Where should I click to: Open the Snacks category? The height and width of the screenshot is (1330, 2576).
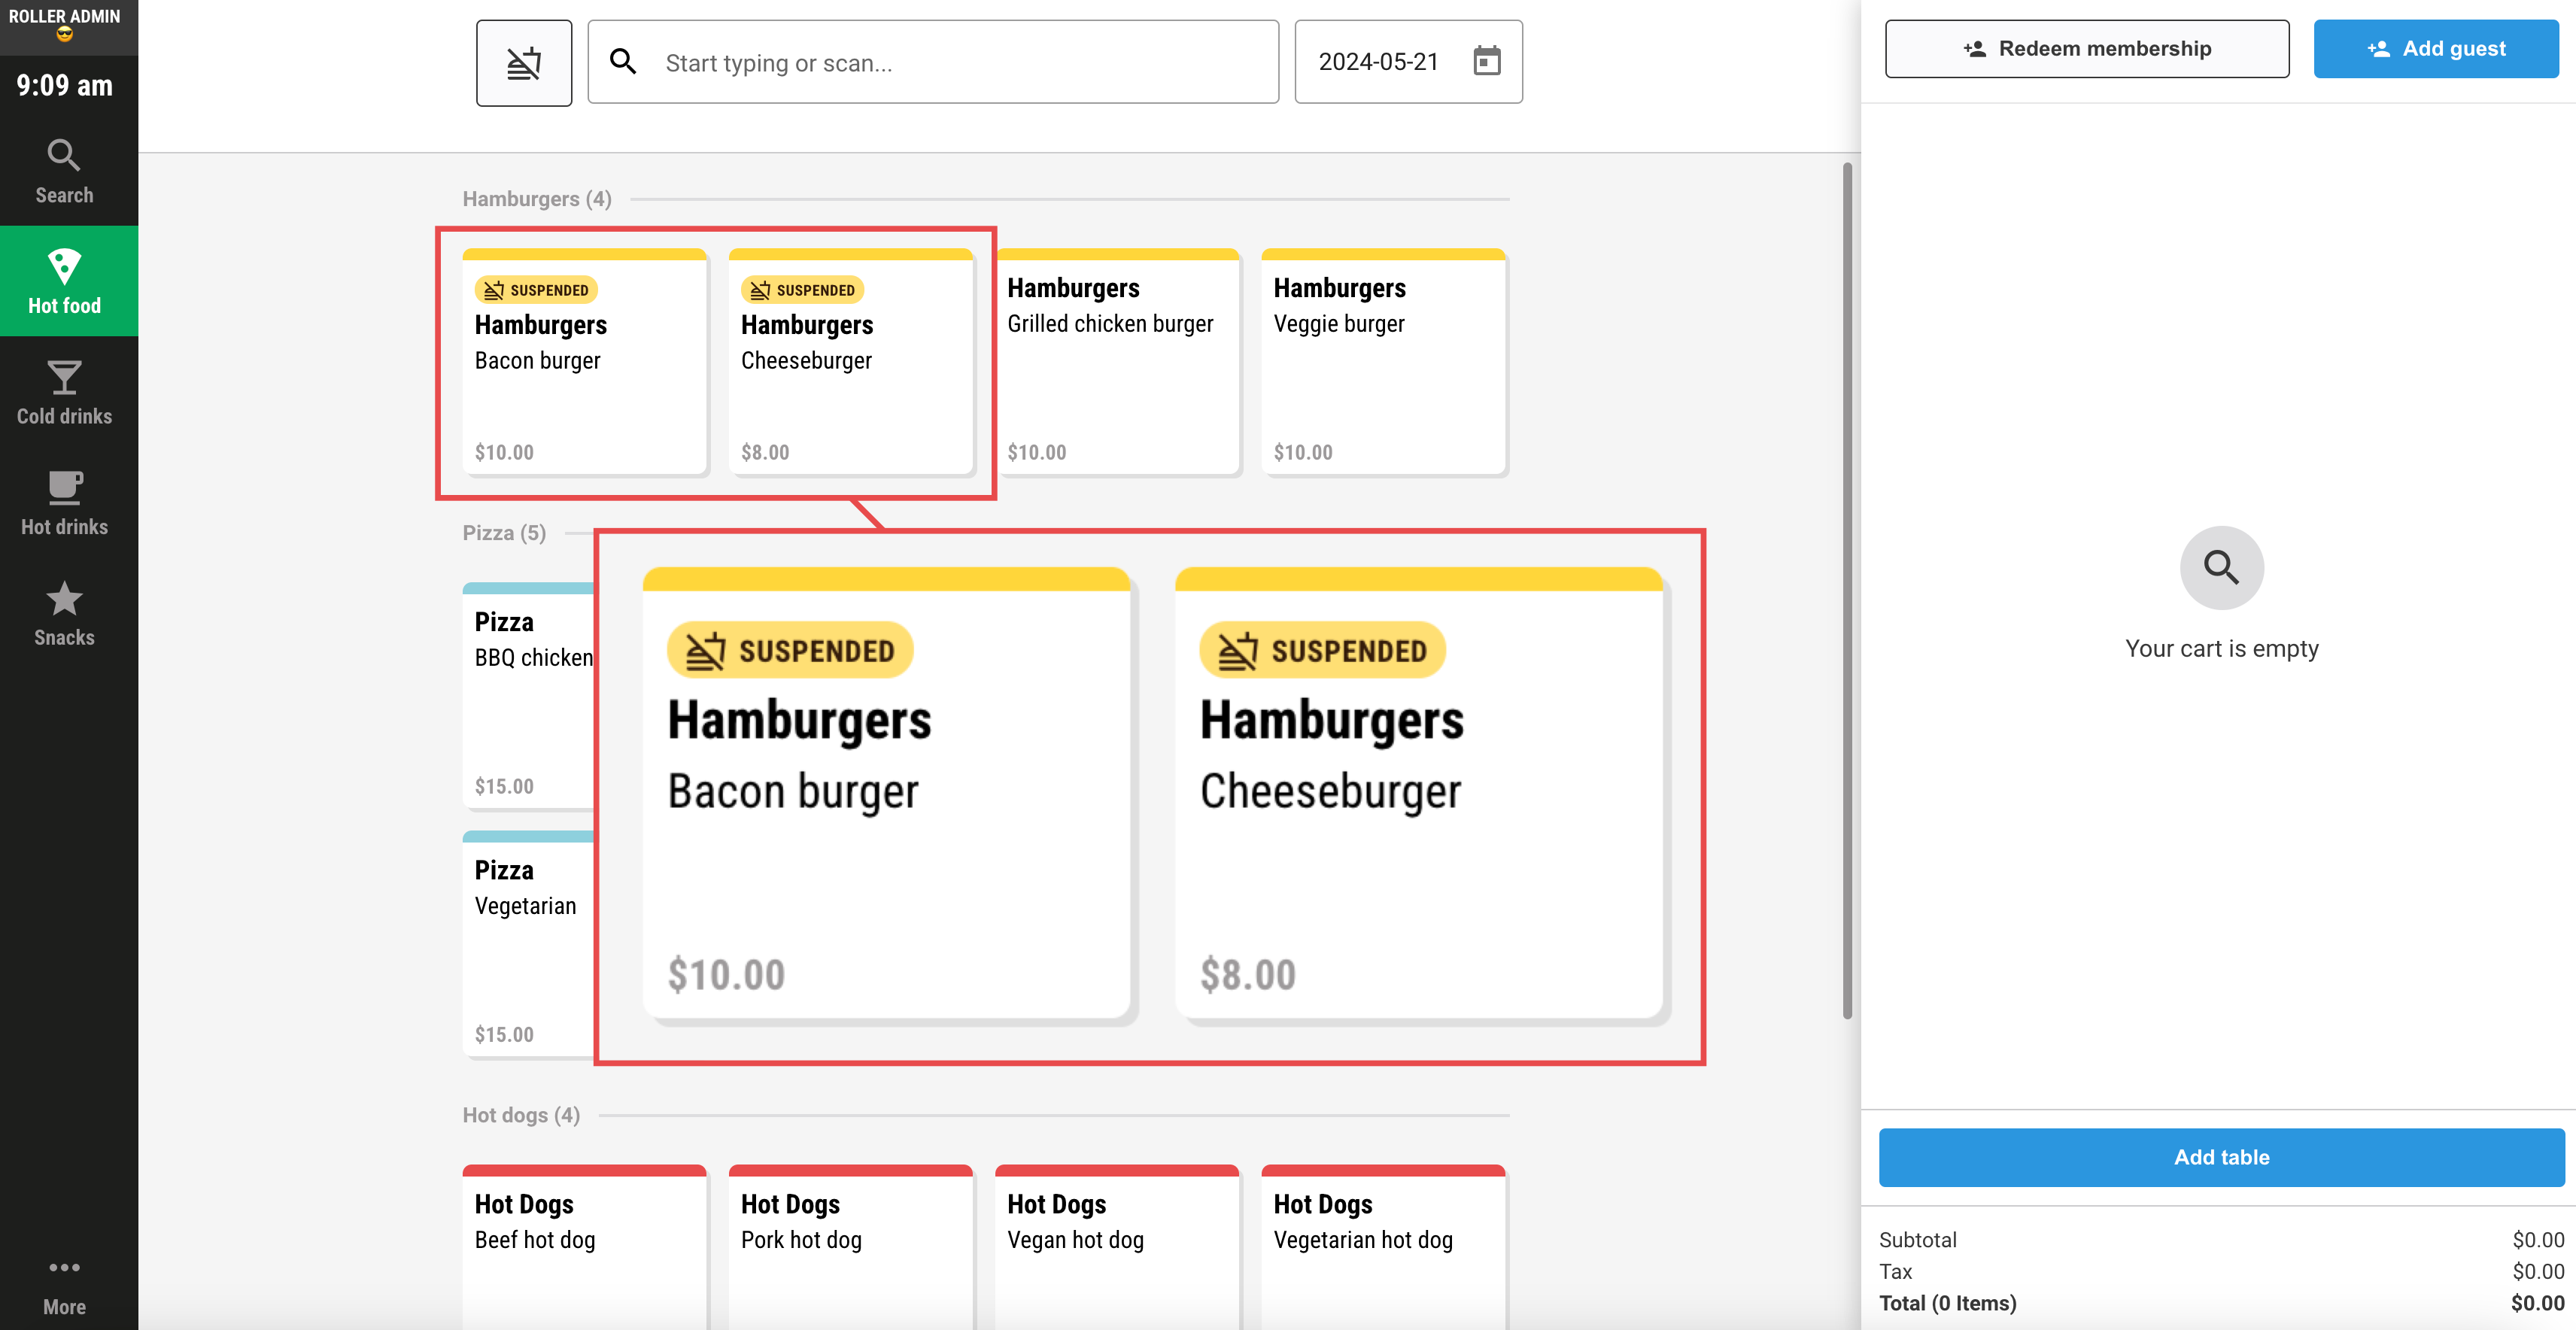click(64, 613)
